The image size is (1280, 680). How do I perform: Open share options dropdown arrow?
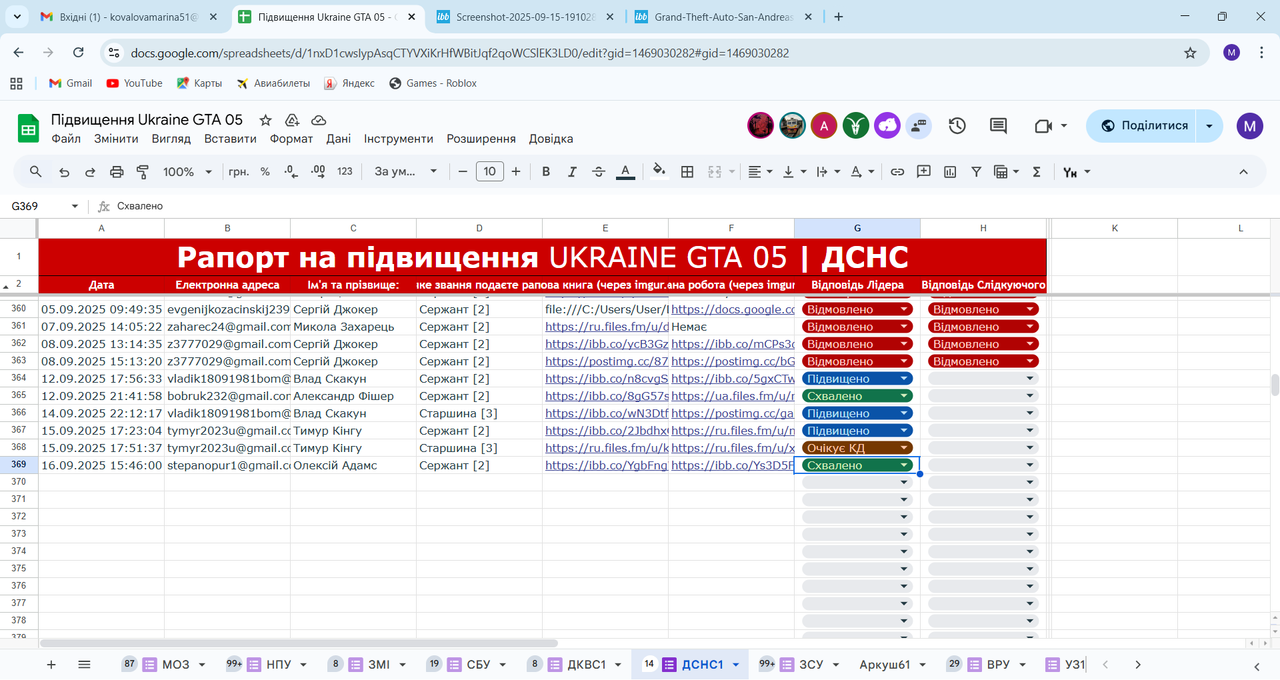coord(1210,126)
